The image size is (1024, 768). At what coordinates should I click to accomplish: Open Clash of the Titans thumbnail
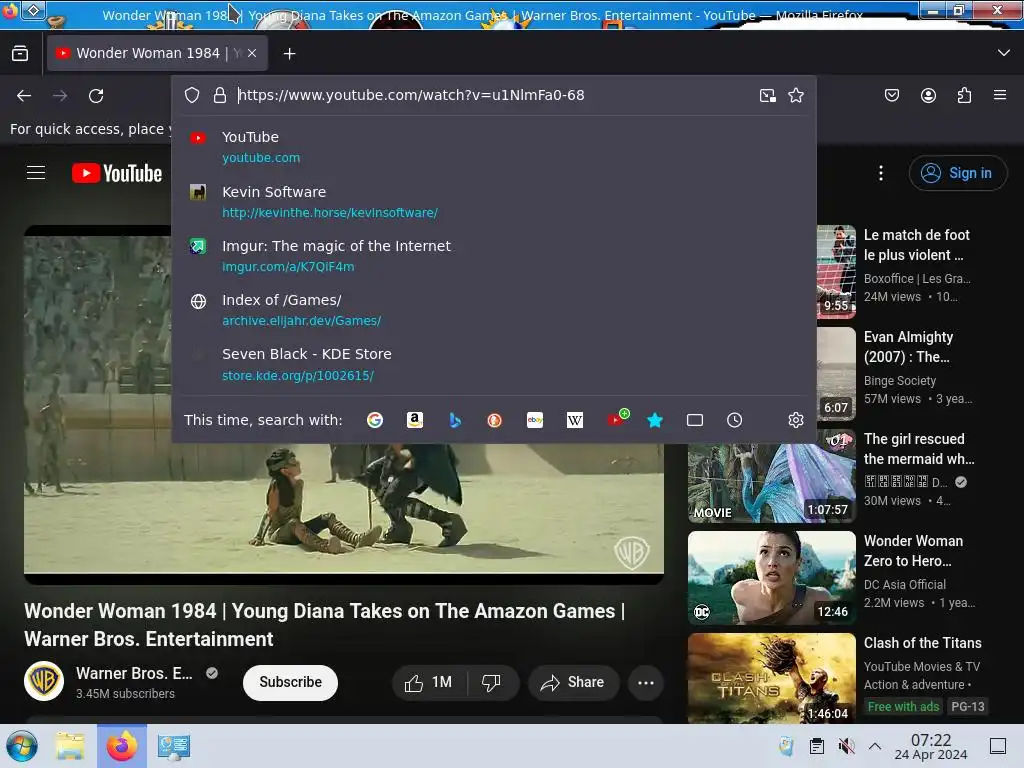[771, 678]
